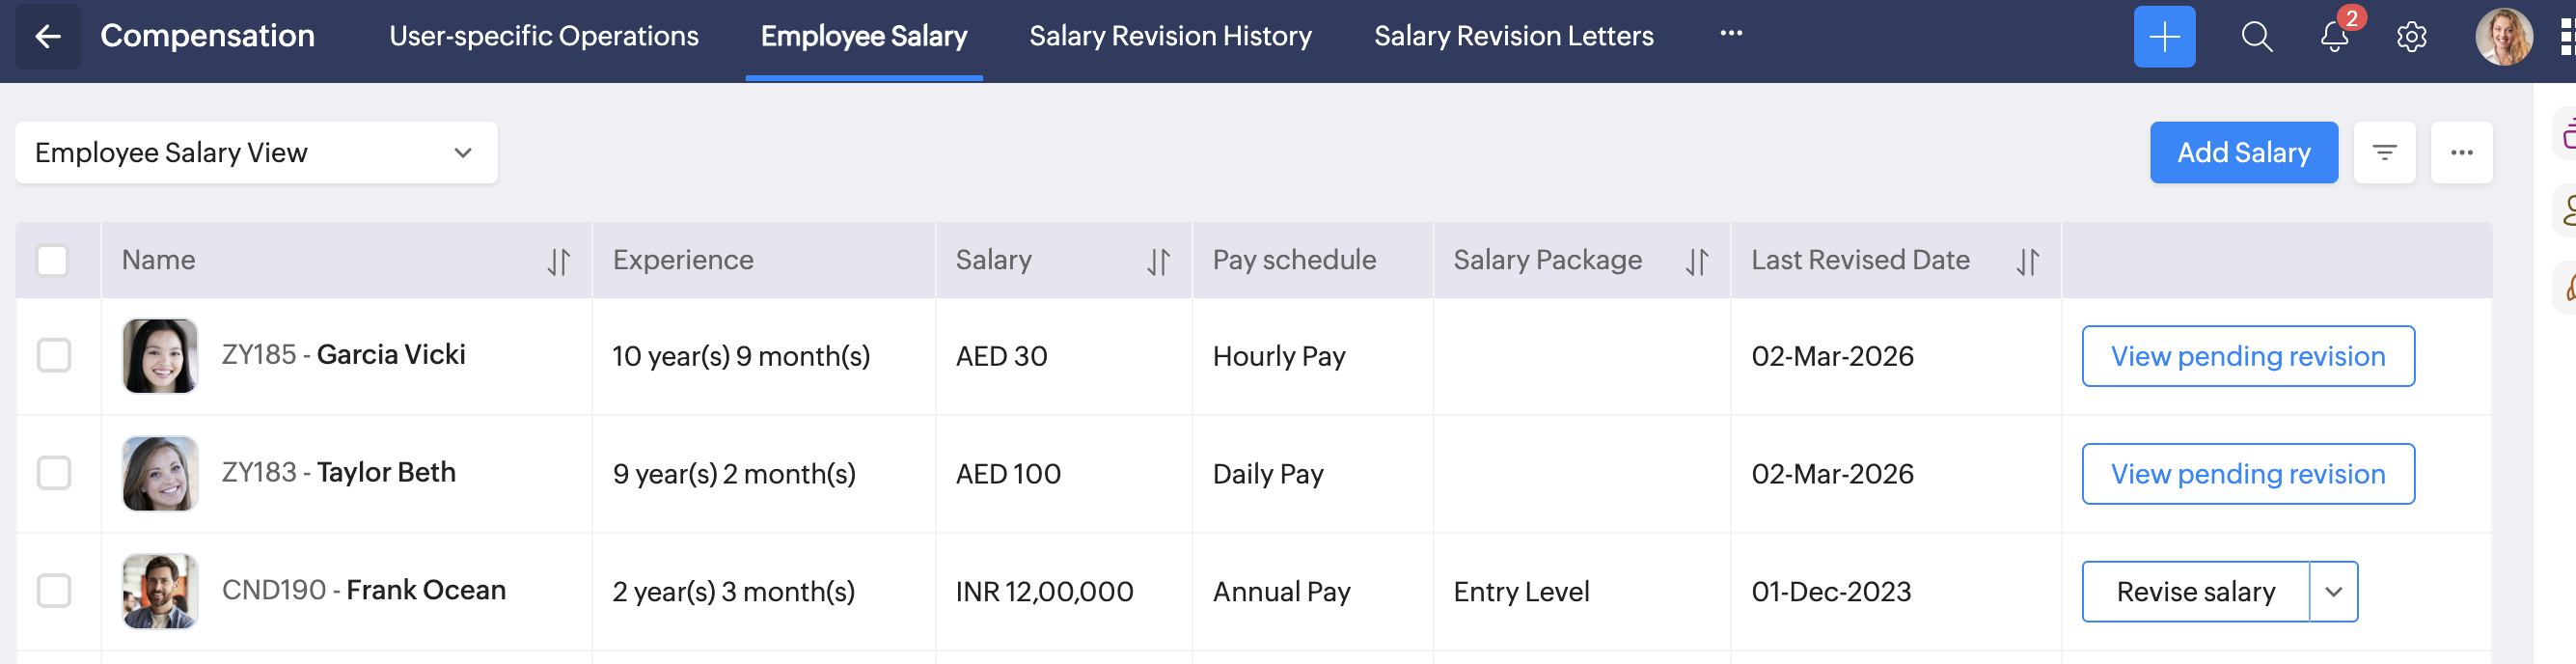Open the User-specific Operations tab
This screenshot has width=2576, height=664.
point(544,36)
